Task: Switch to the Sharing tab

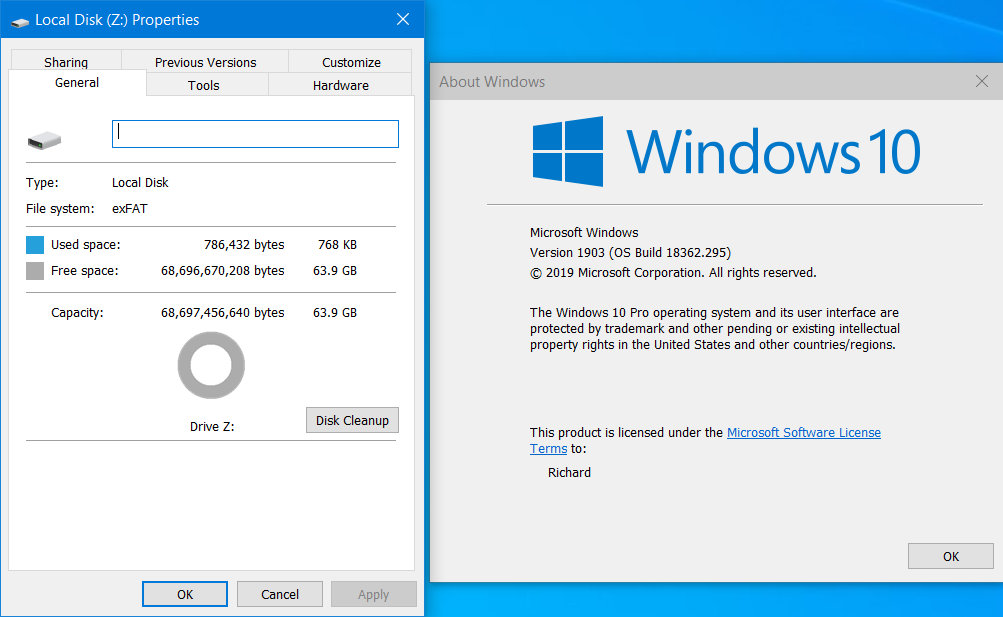Action: click(x=66, y=62)
